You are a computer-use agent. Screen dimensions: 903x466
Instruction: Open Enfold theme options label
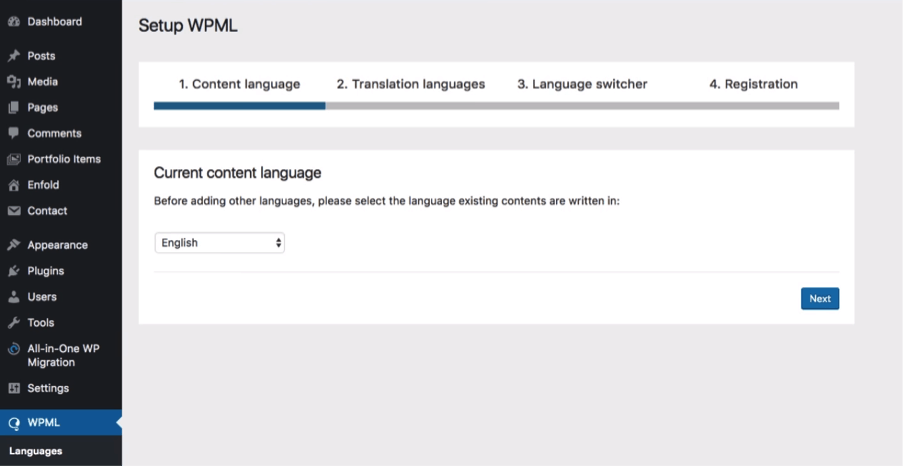[x=43, y=185]
